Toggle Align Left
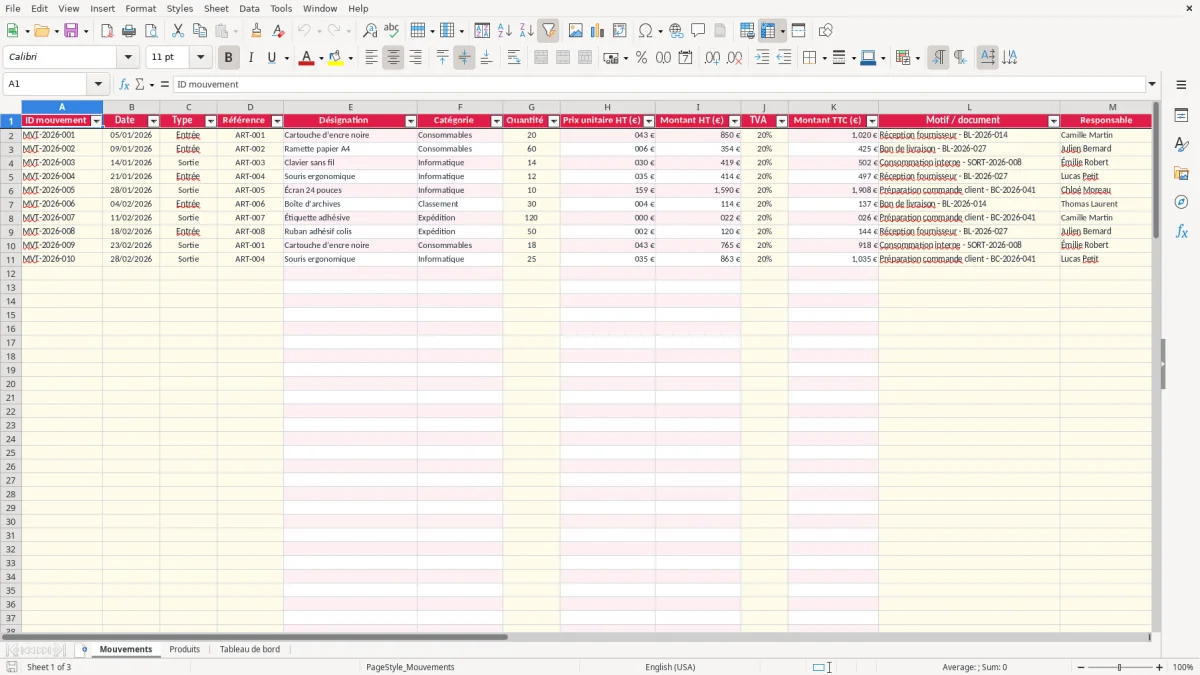Image resolution: width=1200 pixels, height=675 pixels. click(371, 58)
